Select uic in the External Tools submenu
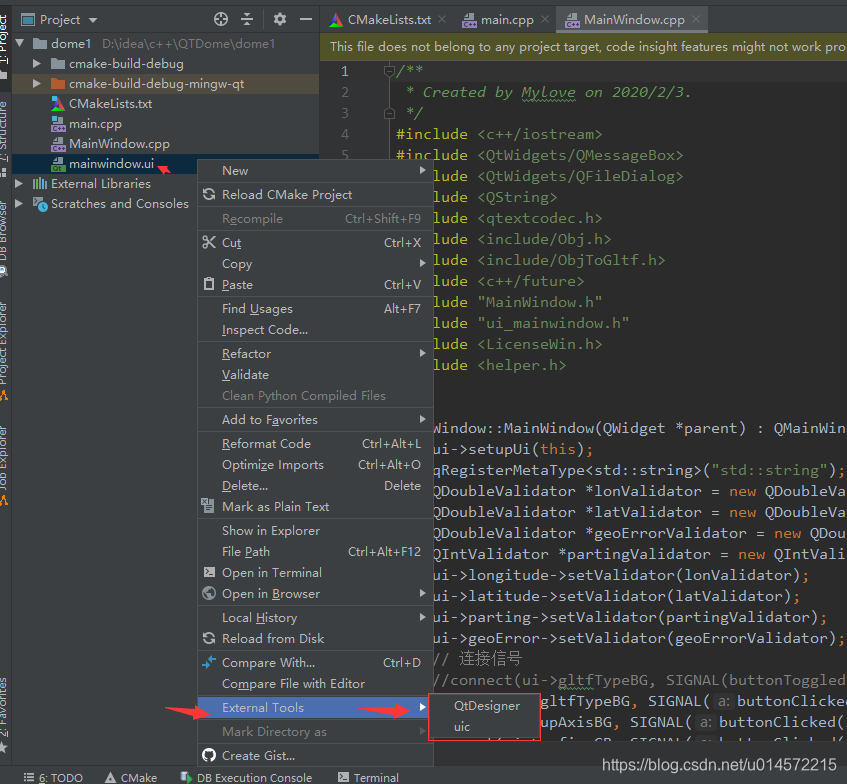The height and width of the screenshot is (784, 847). tap(462, 726)
